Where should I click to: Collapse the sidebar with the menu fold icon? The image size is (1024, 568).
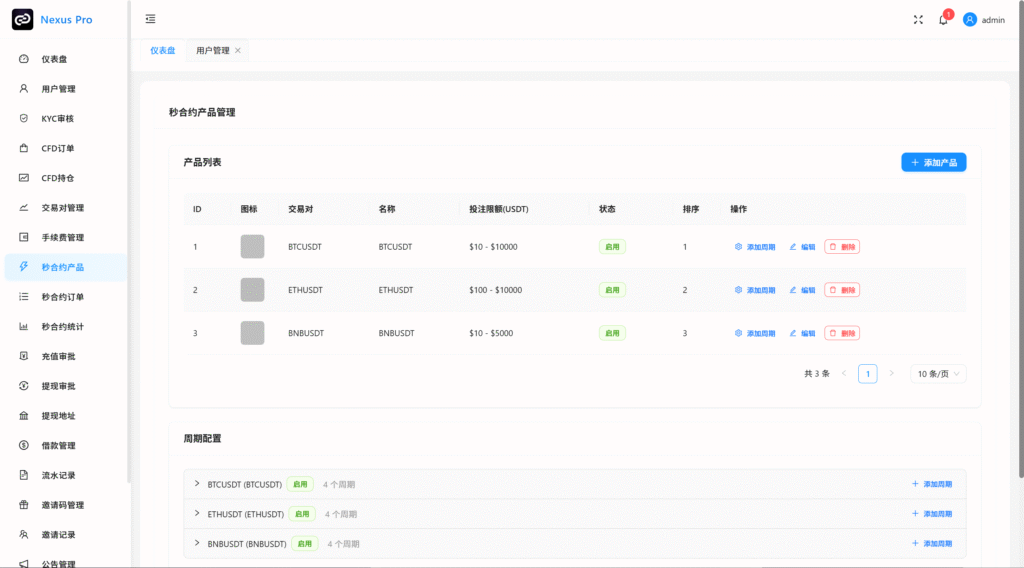150,19
